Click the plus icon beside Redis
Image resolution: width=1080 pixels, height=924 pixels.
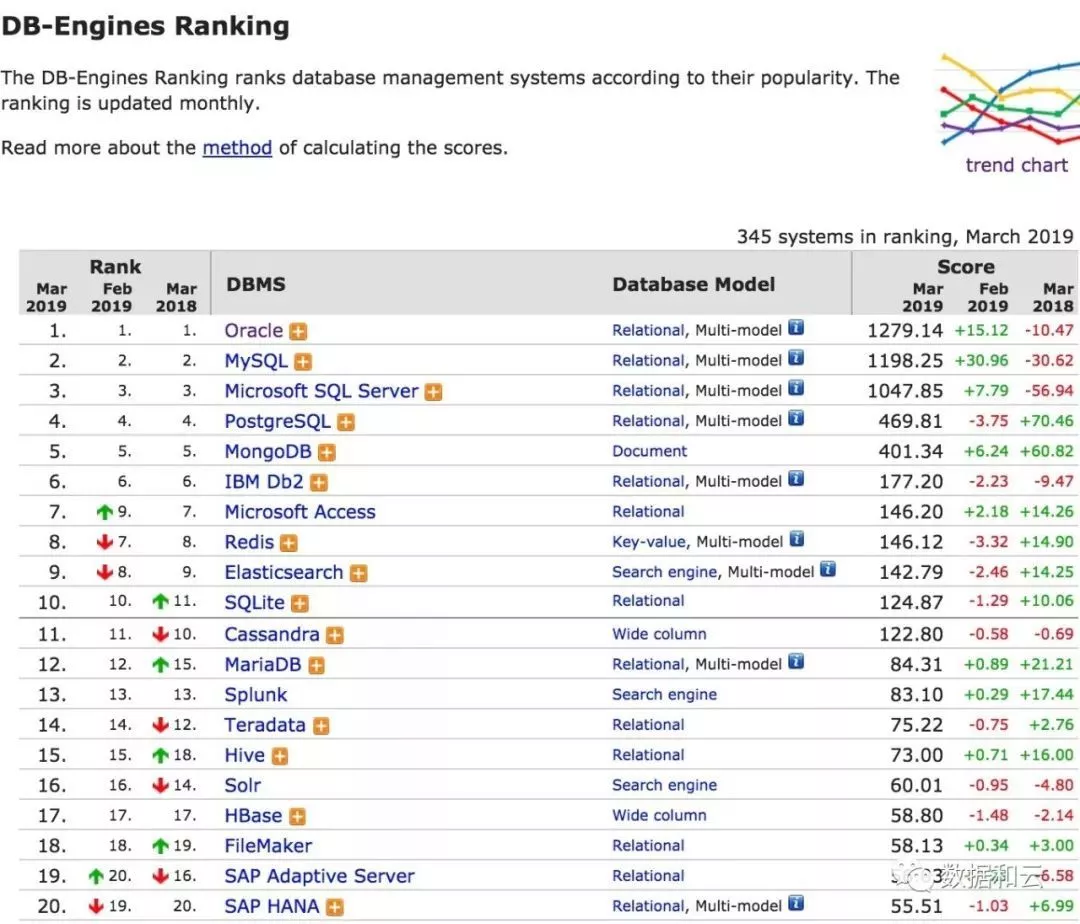[x=289, y=544]
